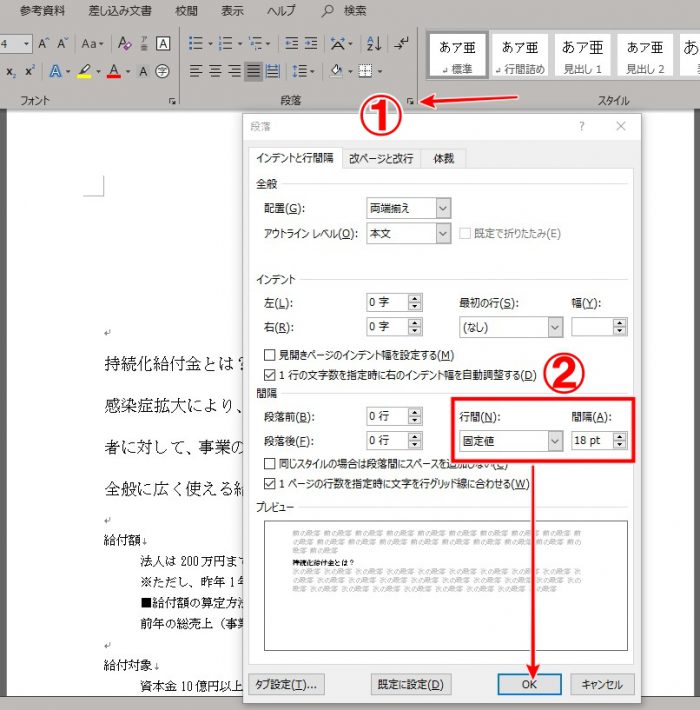Open font color dropdown arrow
Viewport: 700px width, 710px height.
tap(128, 72)
